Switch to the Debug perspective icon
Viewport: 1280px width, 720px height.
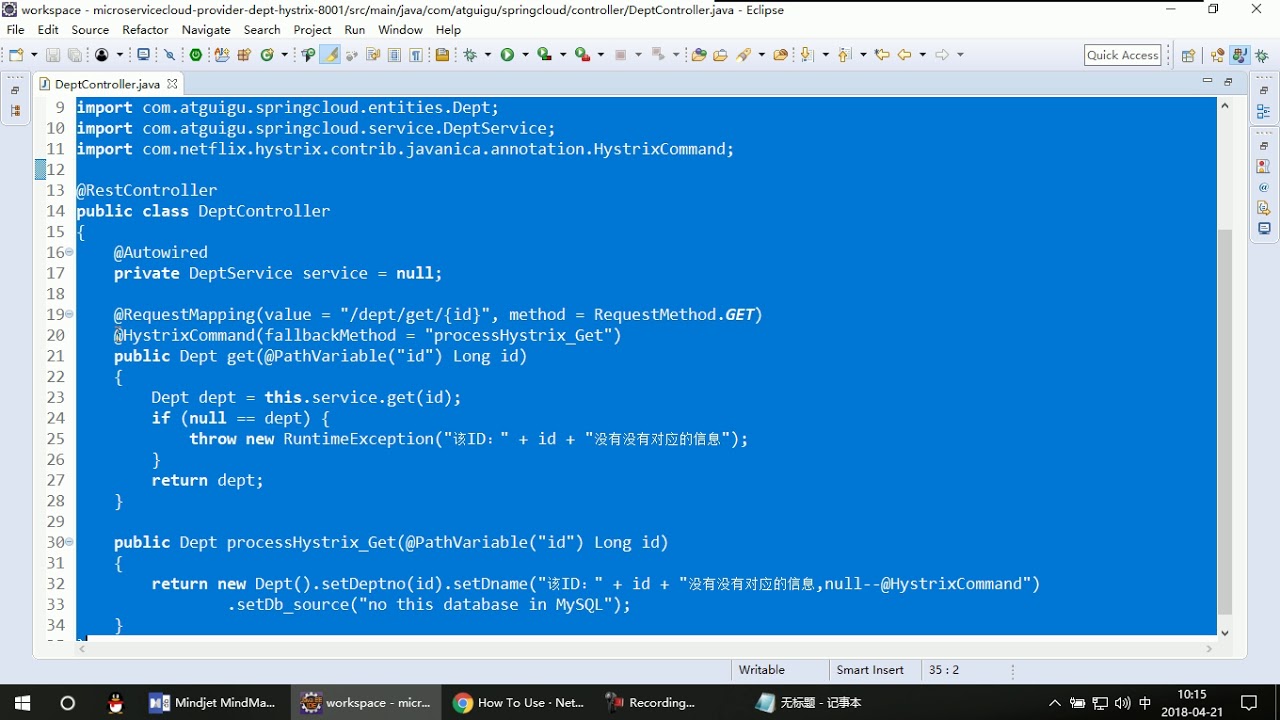click(x=1262, y=55)
